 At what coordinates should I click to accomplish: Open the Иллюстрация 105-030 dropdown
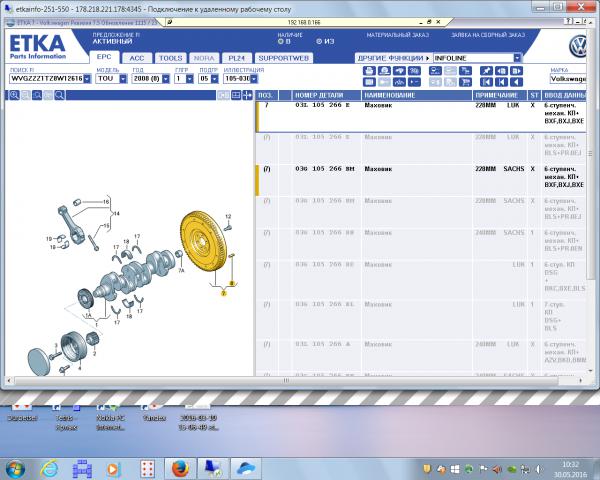coord(254,78)
